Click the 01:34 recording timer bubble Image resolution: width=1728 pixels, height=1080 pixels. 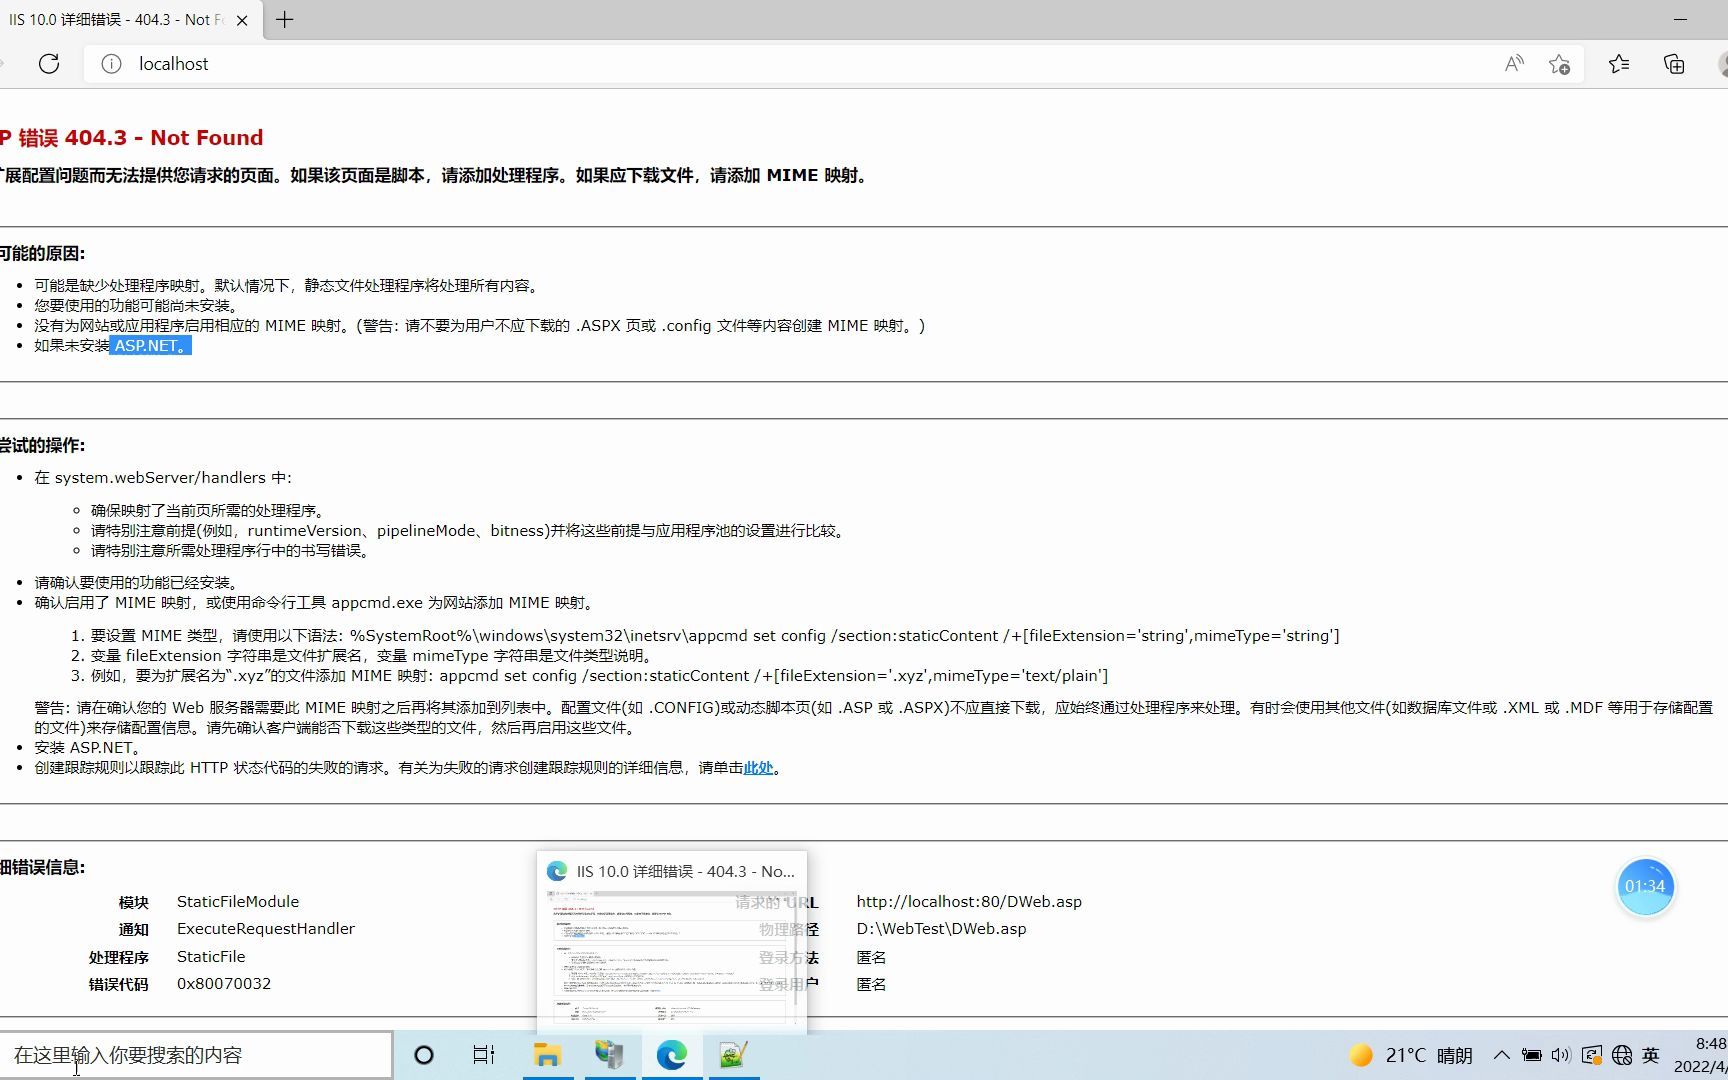1645,886
